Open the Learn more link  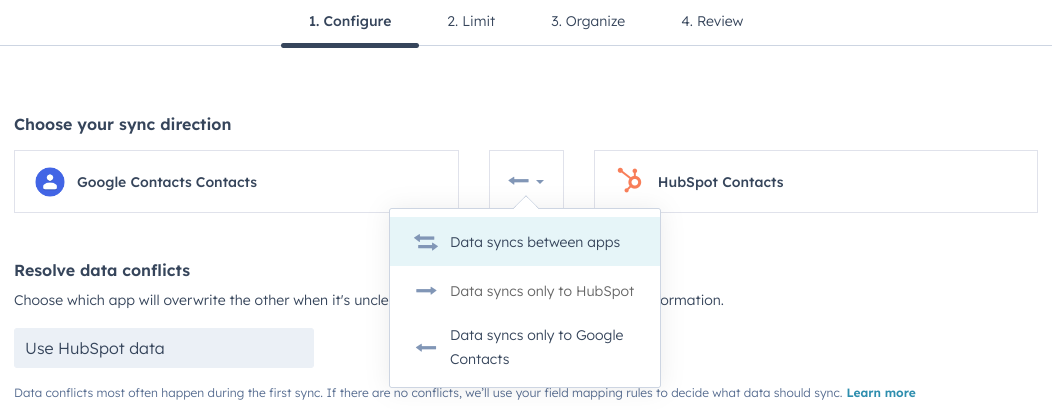pyautogui.click(x=880, y=393)
